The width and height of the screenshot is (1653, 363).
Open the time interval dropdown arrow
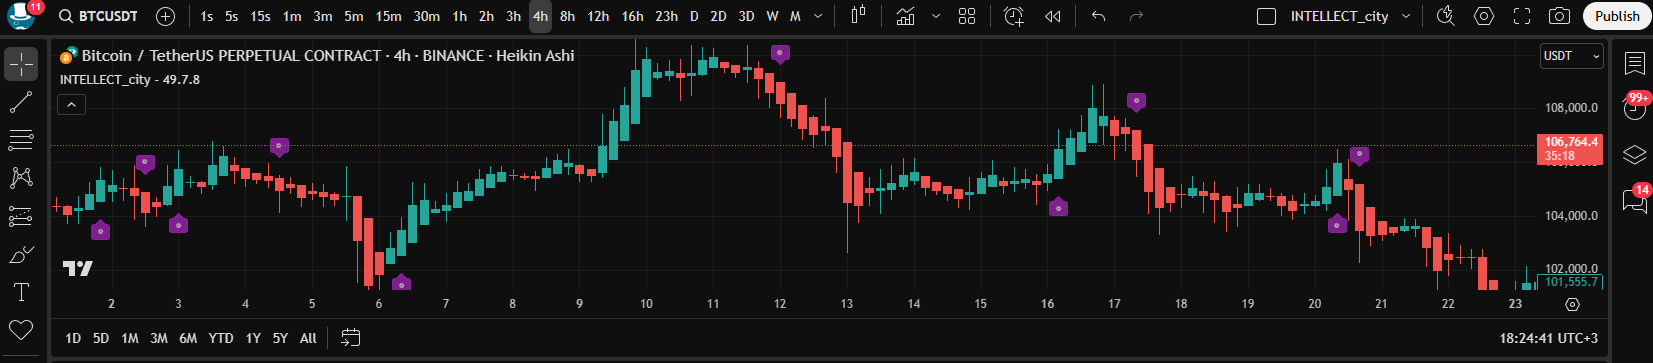click(818, 16)
